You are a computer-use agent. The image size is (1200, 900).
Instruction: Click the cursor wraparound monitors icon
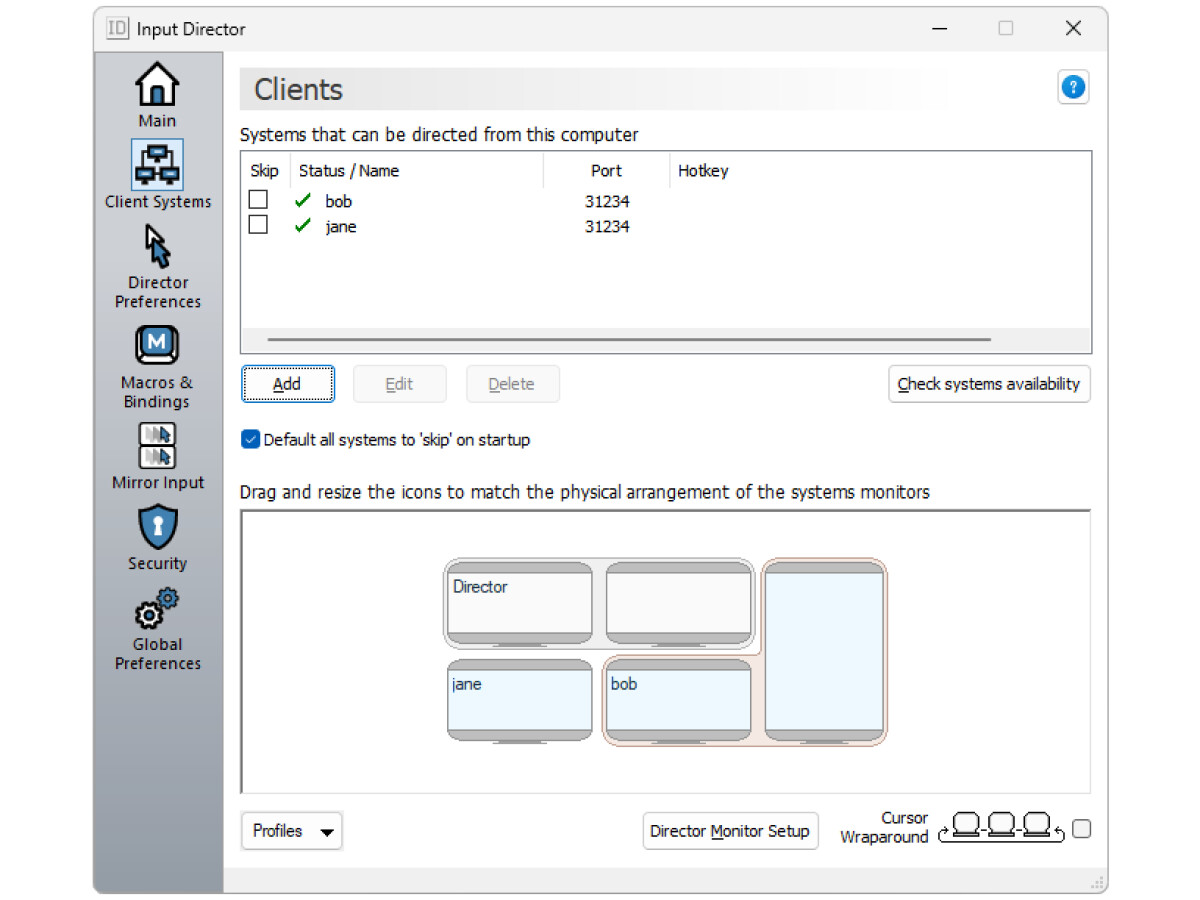click(x=1001, y=828)
